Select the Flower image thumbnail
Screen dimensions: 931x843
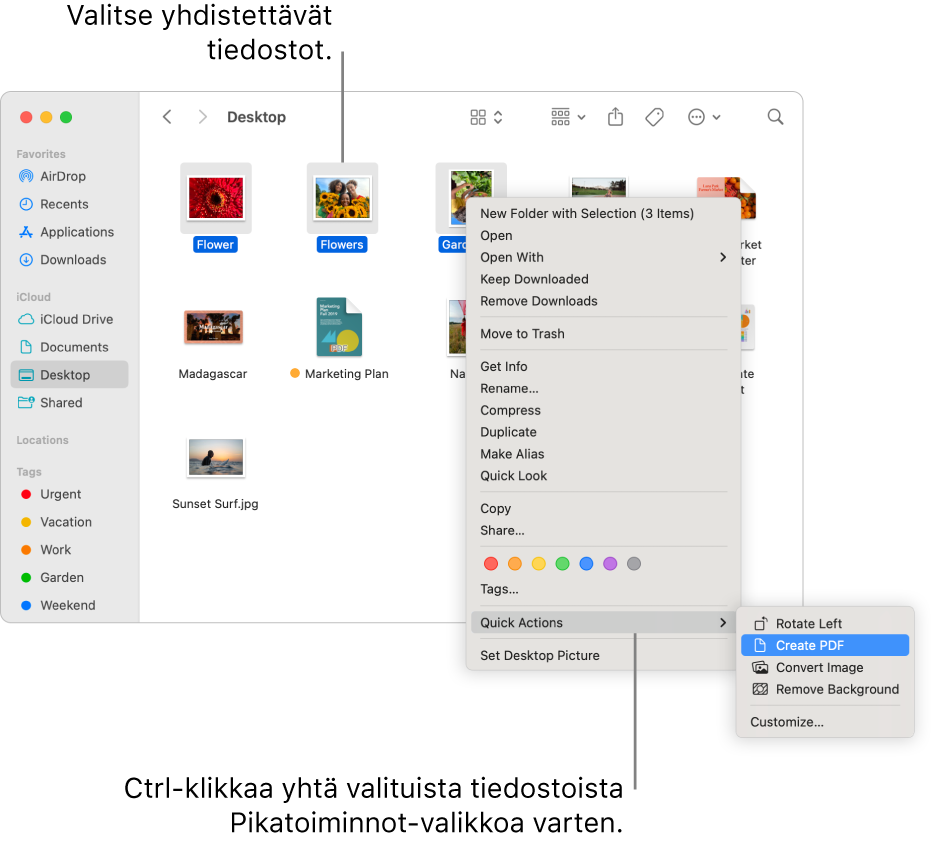[x=216, y=198]
